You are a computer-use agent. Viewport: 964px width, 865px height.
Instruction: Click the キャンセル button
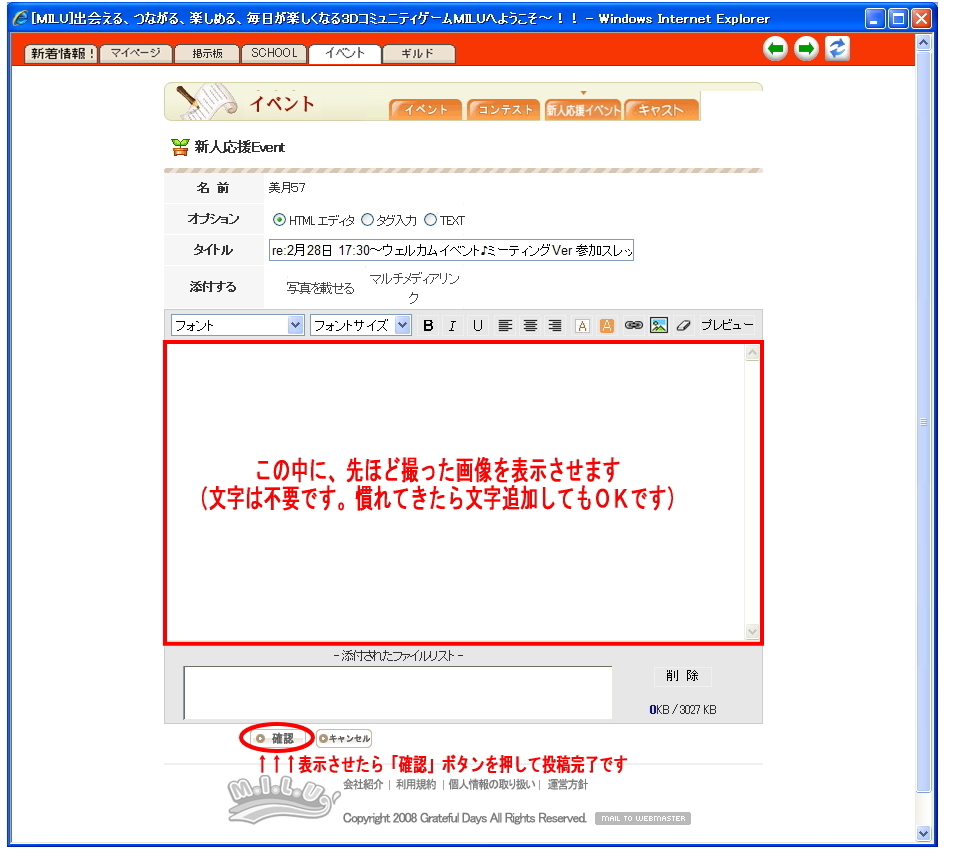coord(344,738)
